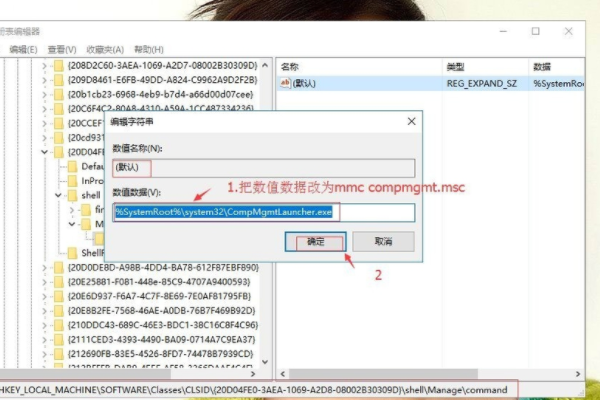Image resolution: width=600 pixels, height=400 pixels.
Task: Open the 编辑(E) menu
Action: [x=23, y=49]
